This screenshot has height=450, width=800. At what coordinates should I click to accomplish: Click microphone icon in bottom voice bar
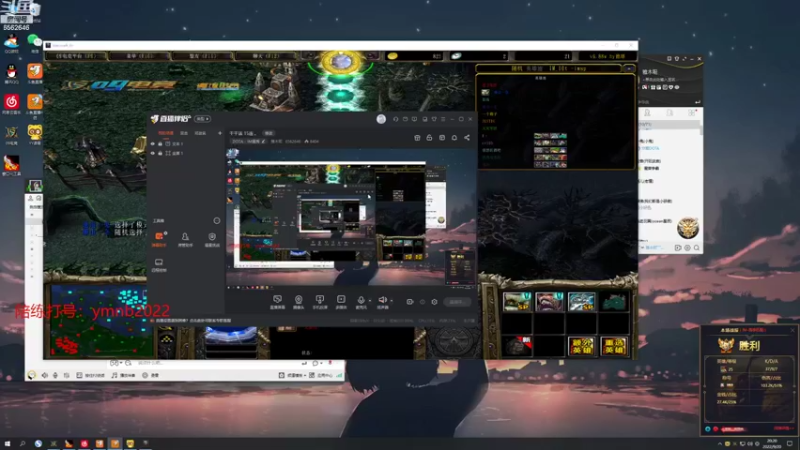click(56, 375)
